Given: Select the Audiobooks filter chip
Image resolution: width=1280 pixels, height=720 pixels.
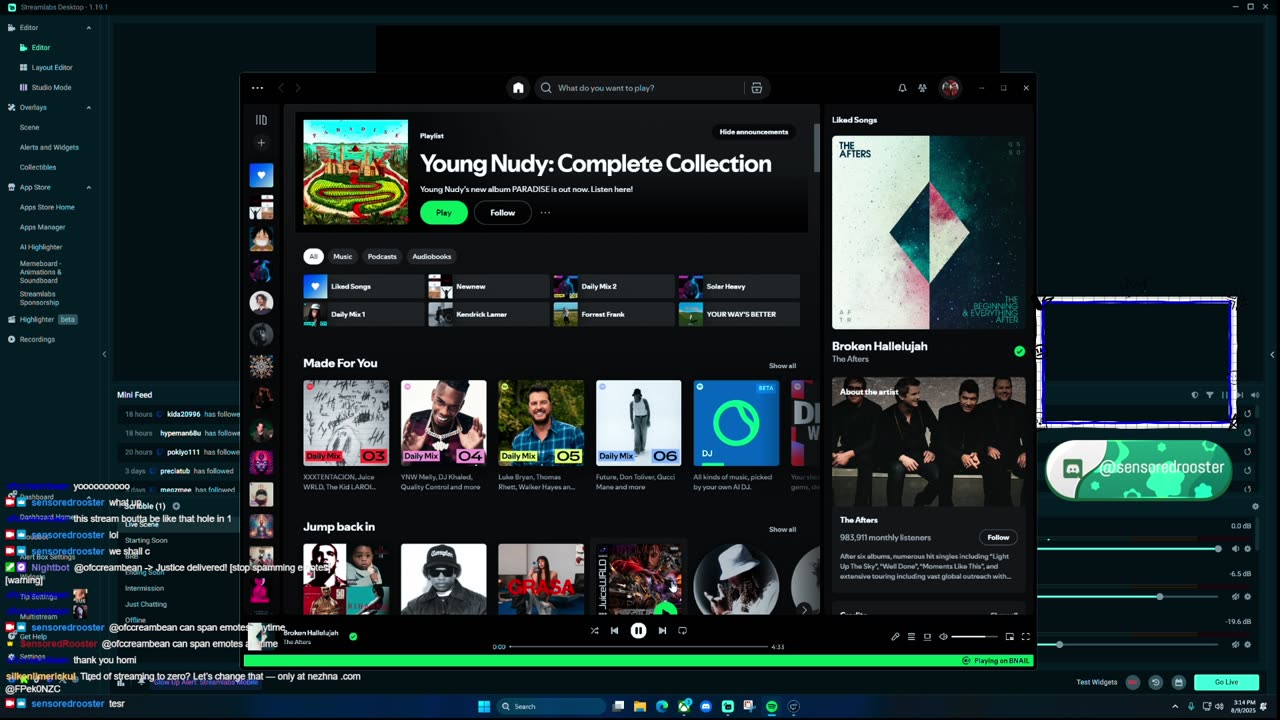Looking at the screenshot, I should point(432,257).
